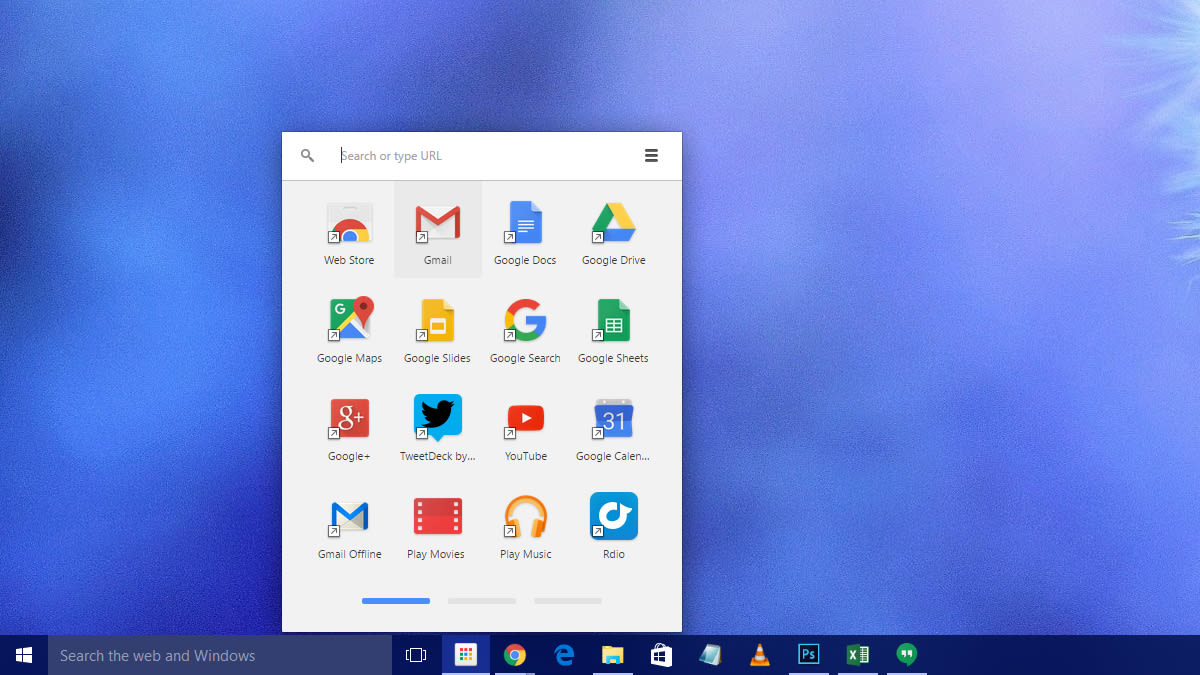
Task: Launch Photoshop from the taskbar
Action: [x=809, y=654]
